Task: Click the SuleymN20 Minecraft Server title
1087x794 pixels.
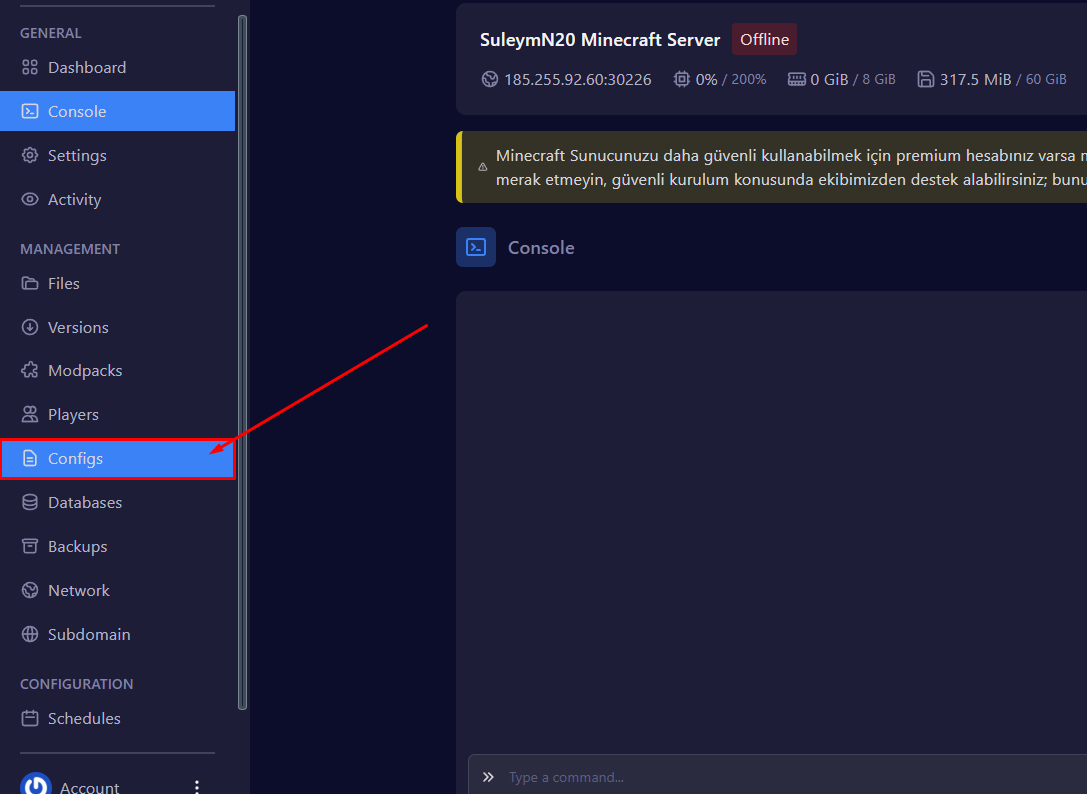Action: tap(600, 40)
